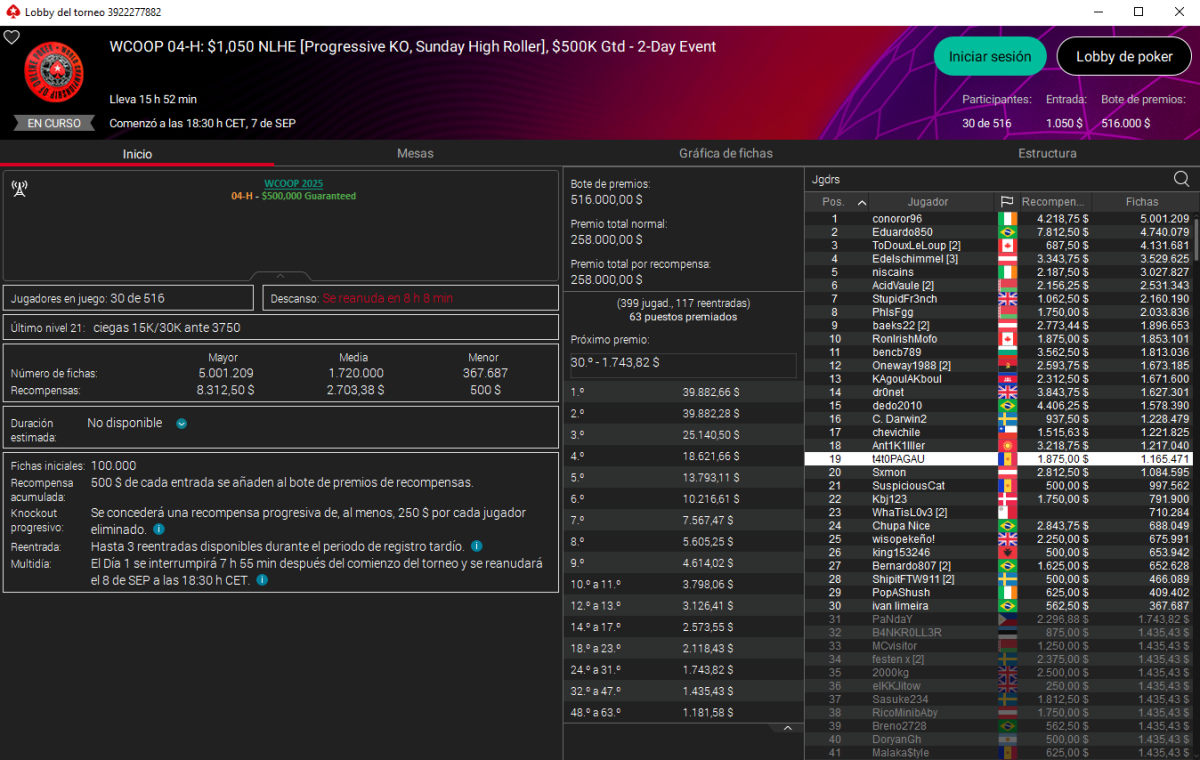The height and width of the screenshot is (760, 1200).
Task: Click the flag in Kbj123's row
Action: [x=1007, y=499]
